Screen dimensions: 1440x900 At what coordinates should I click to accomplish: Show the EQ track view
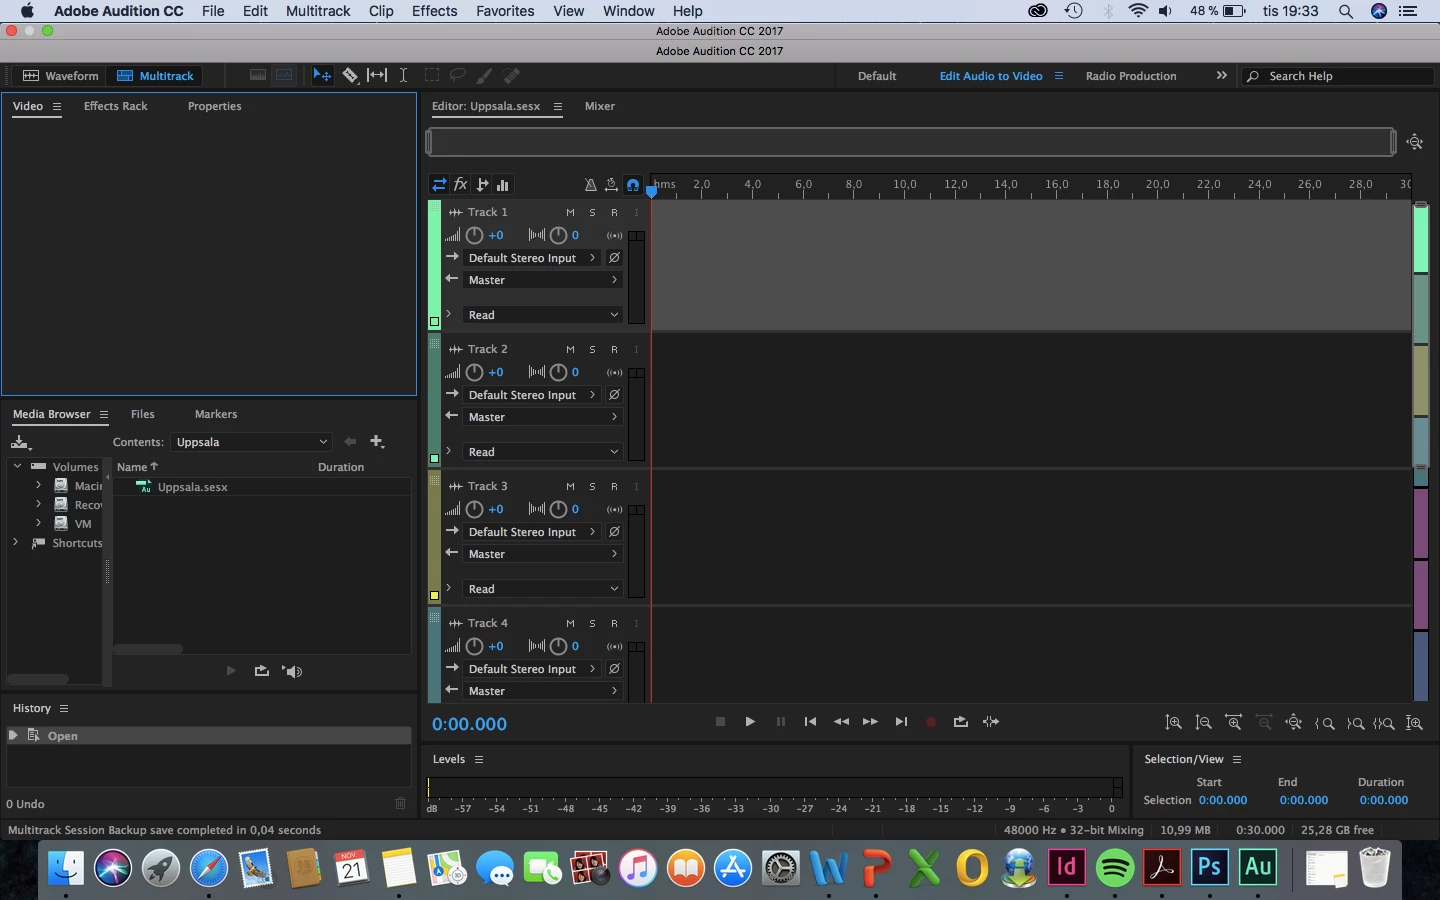point(503,184)
